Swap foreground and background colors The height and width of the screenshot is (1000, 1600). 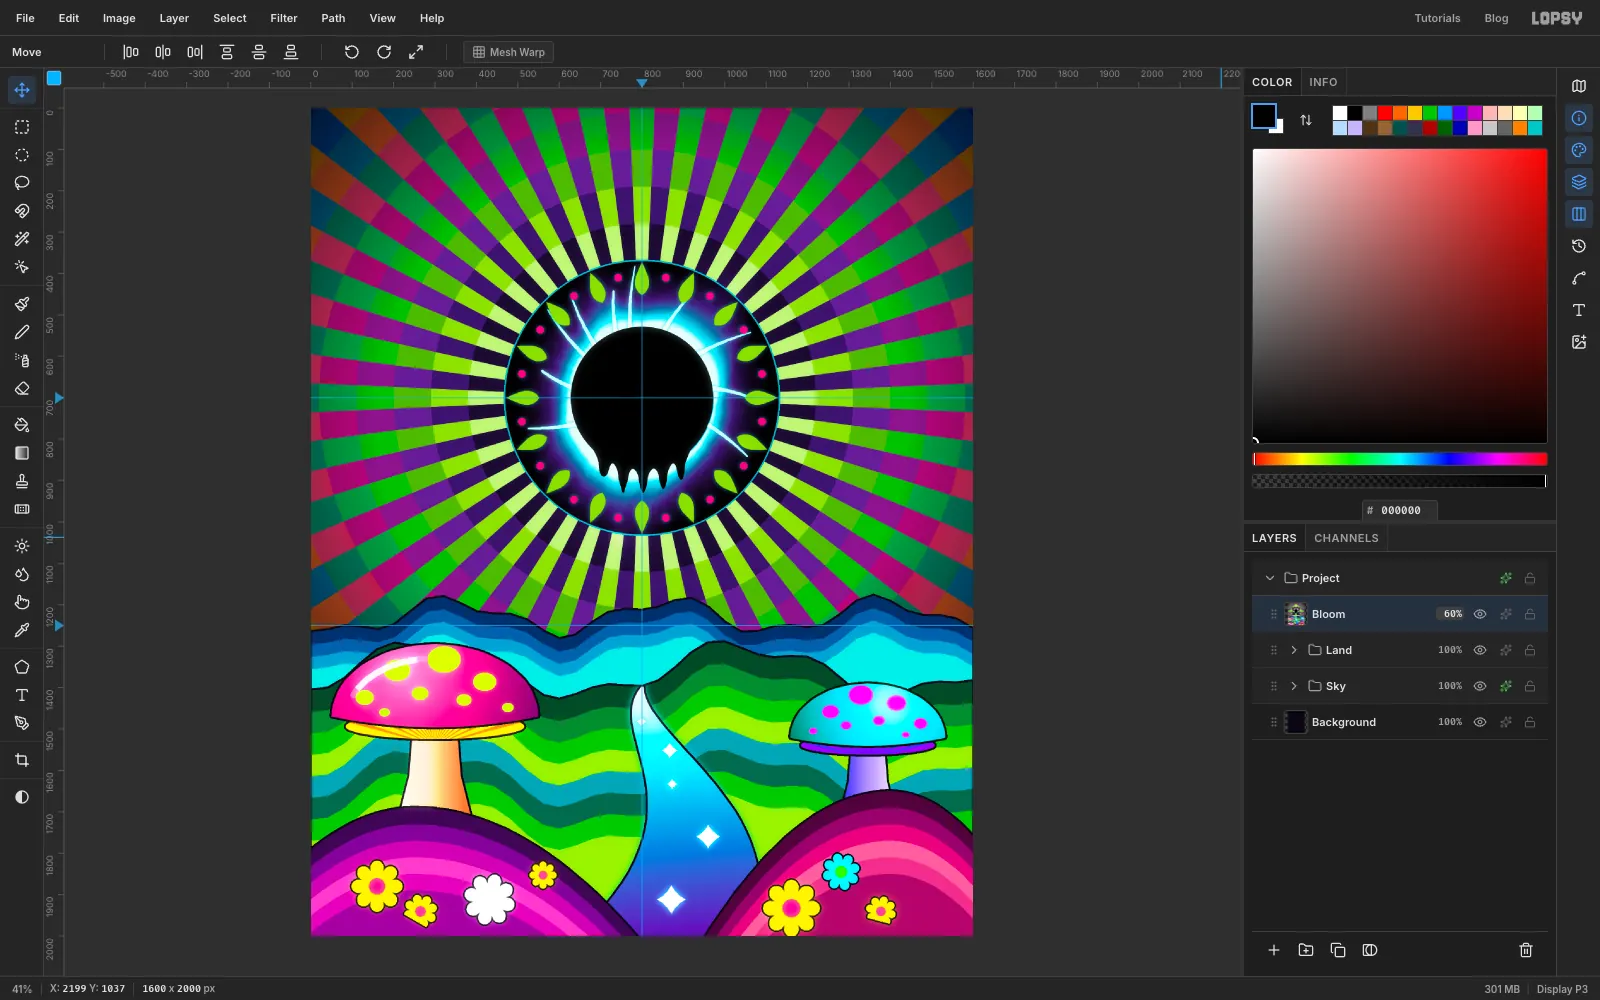1306,120
